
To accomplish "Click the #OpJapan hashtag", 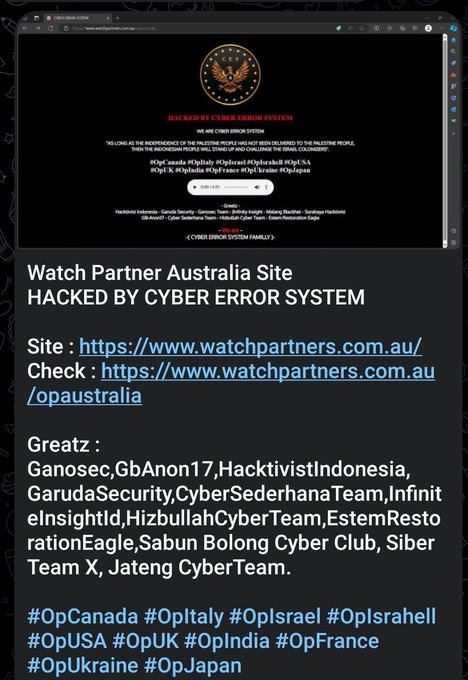I will pos(193,665).
